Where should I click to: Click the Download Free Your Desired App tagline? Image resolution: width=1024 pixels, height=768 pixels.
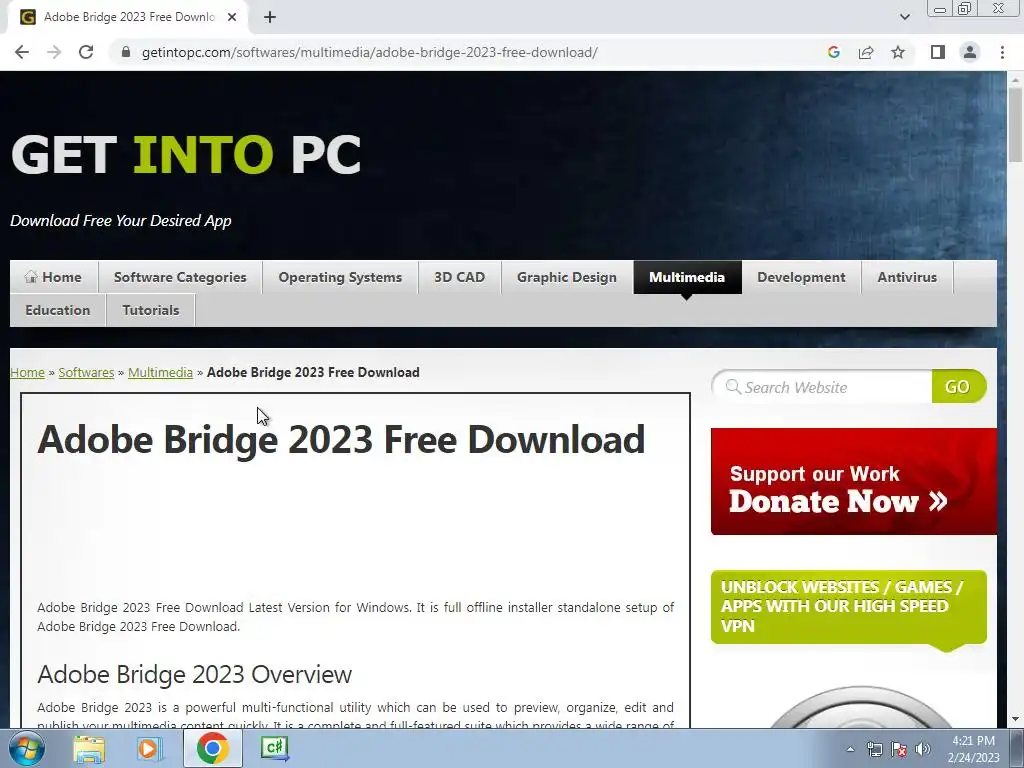coord(121,221)
